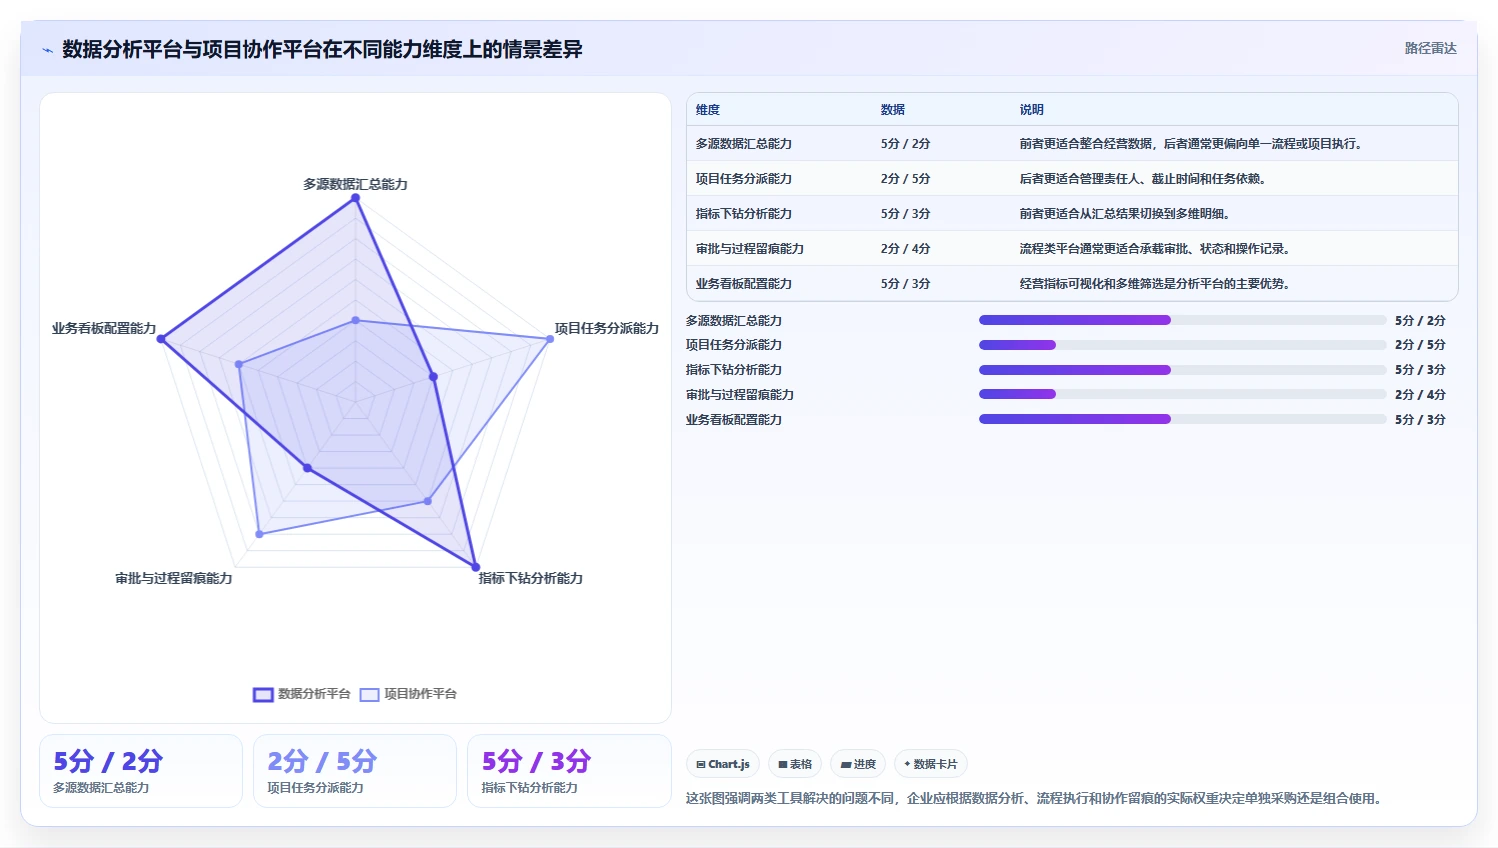
Task: Click the 维度 column header
Action: [x=708, y=110]
